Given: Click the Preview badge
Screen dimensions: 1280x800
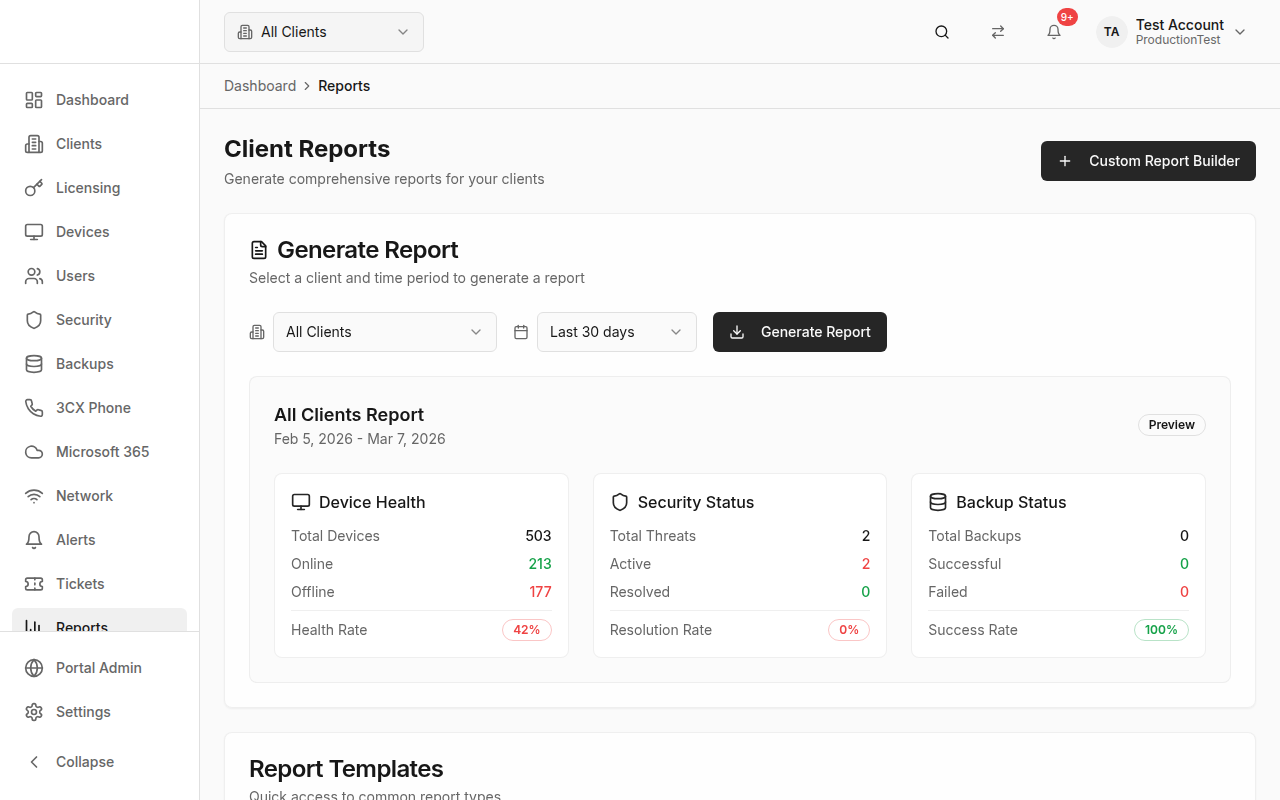Looking at the screenshot, I should [1172, 425].
